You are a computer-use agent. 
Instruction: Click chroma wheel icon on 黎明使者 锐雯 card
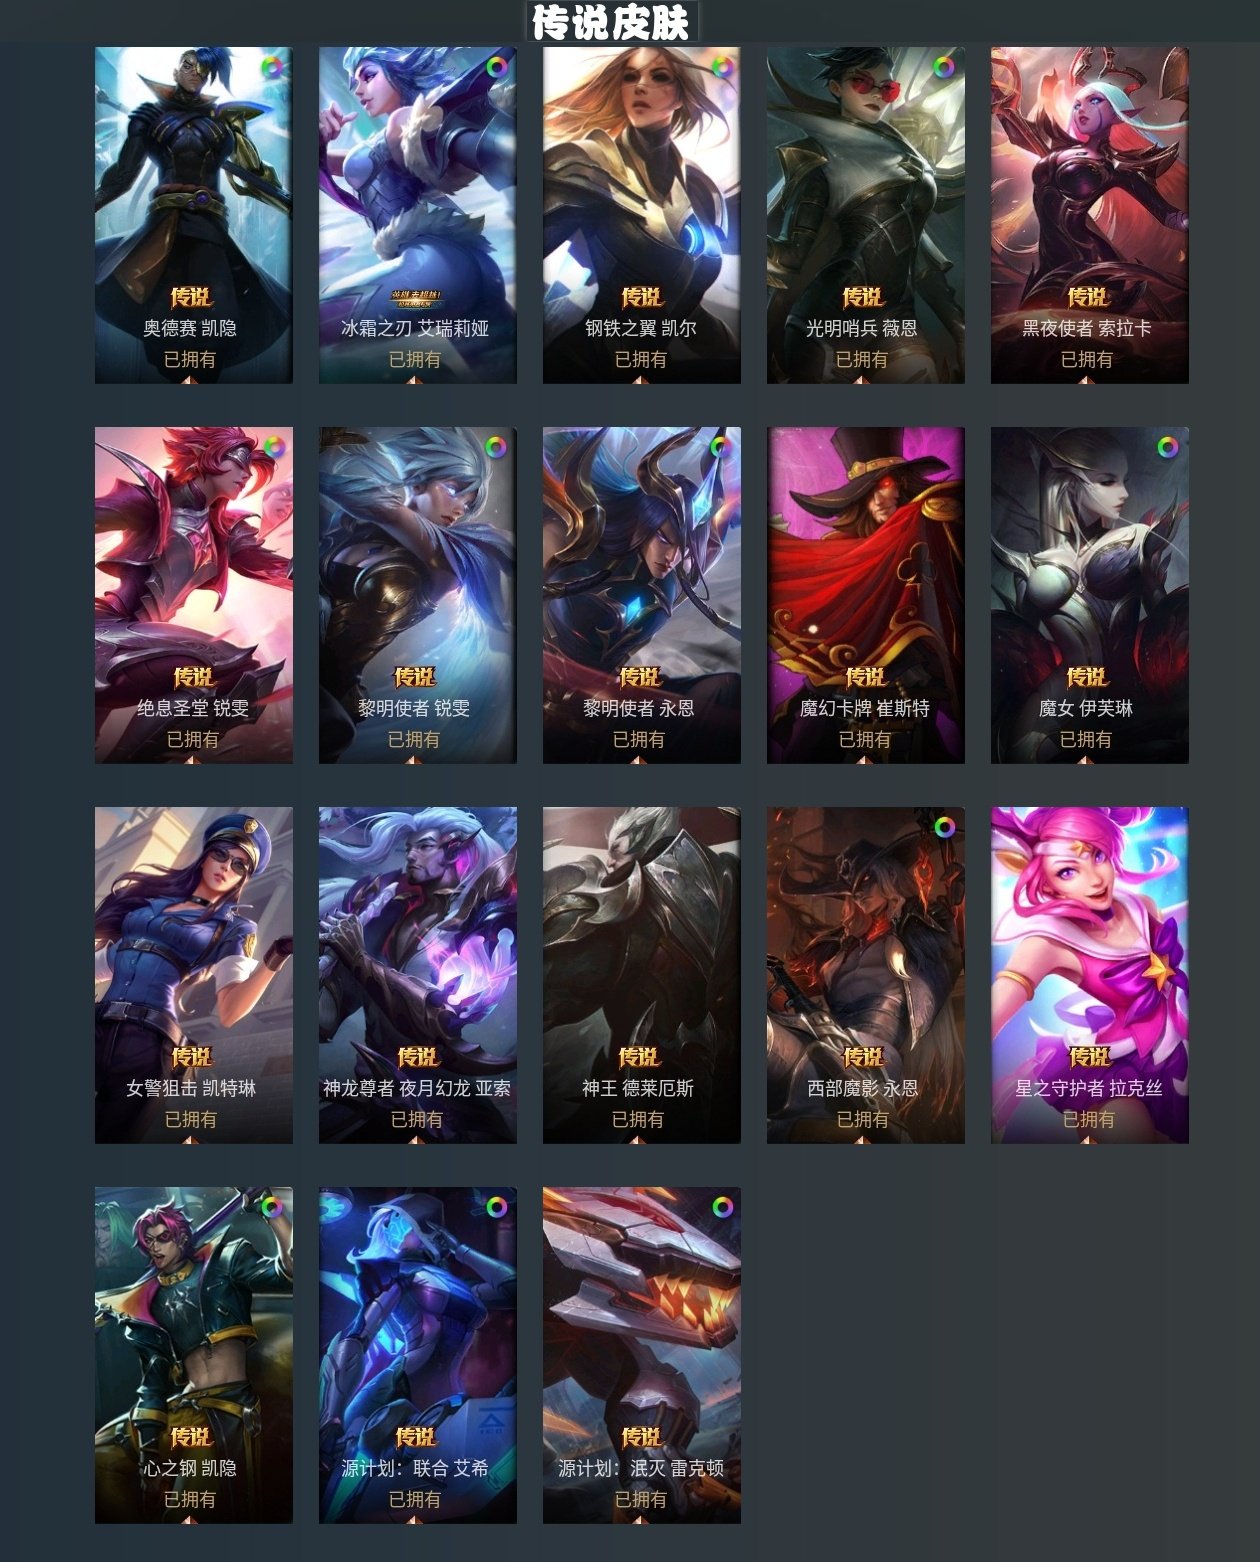[x=496, y=448]
